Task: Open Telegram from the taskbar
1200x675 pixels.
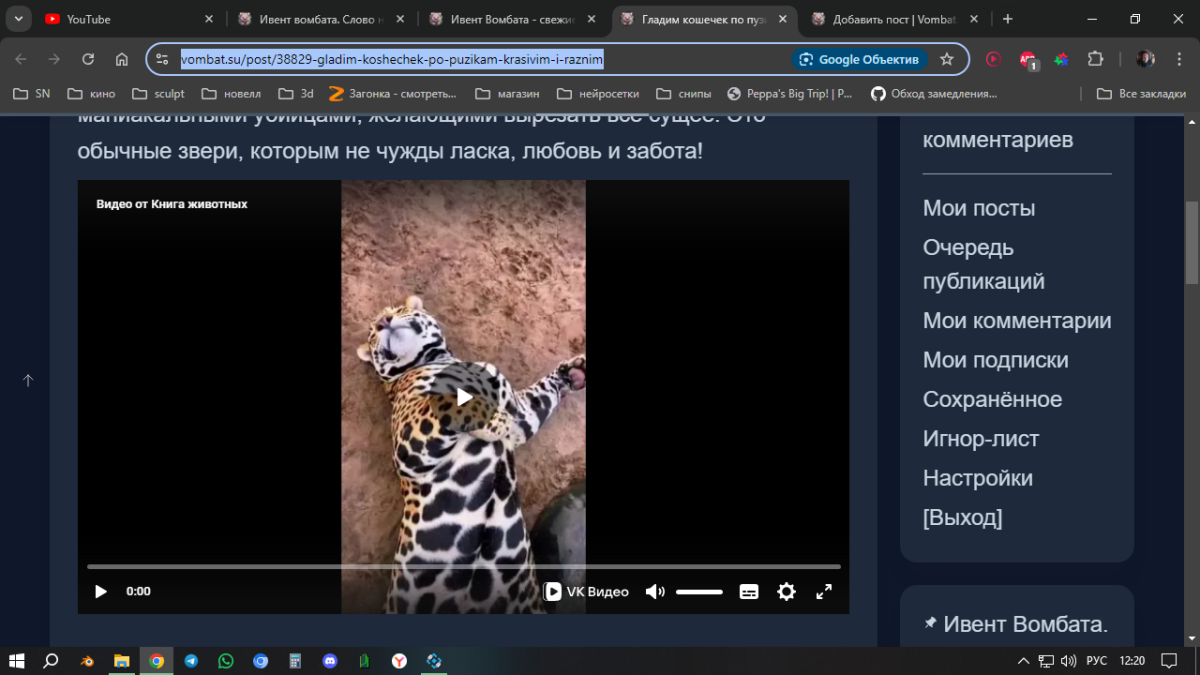Action: tap(191, 661)
